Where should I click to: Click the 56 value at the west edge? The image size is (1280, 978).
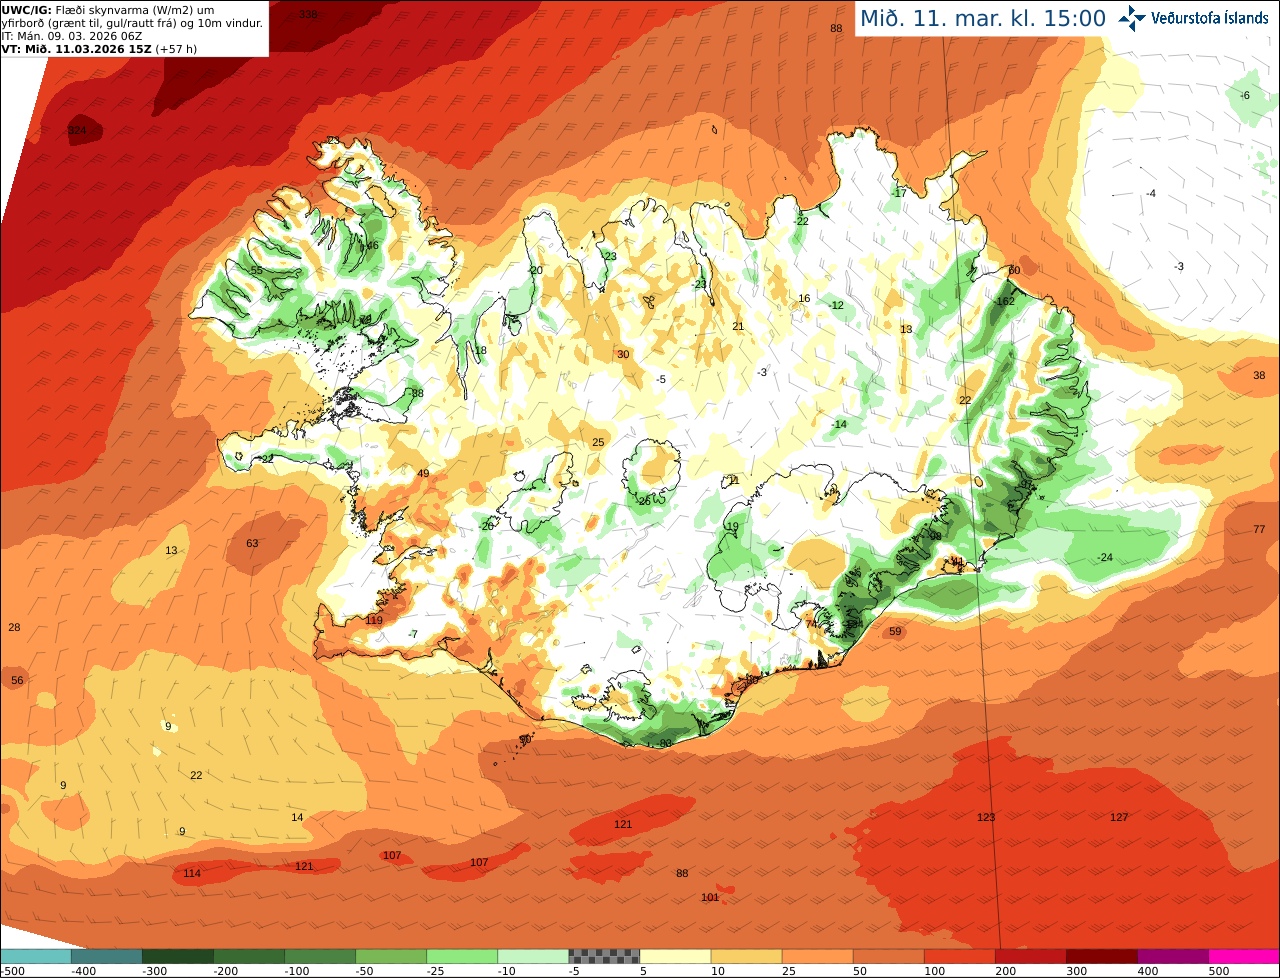[17, 680]
